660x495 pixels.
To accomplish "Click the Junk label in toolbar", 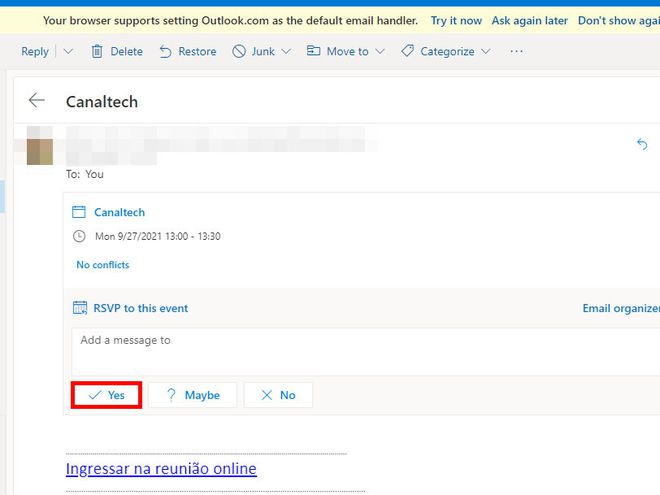I will point(263,51).
